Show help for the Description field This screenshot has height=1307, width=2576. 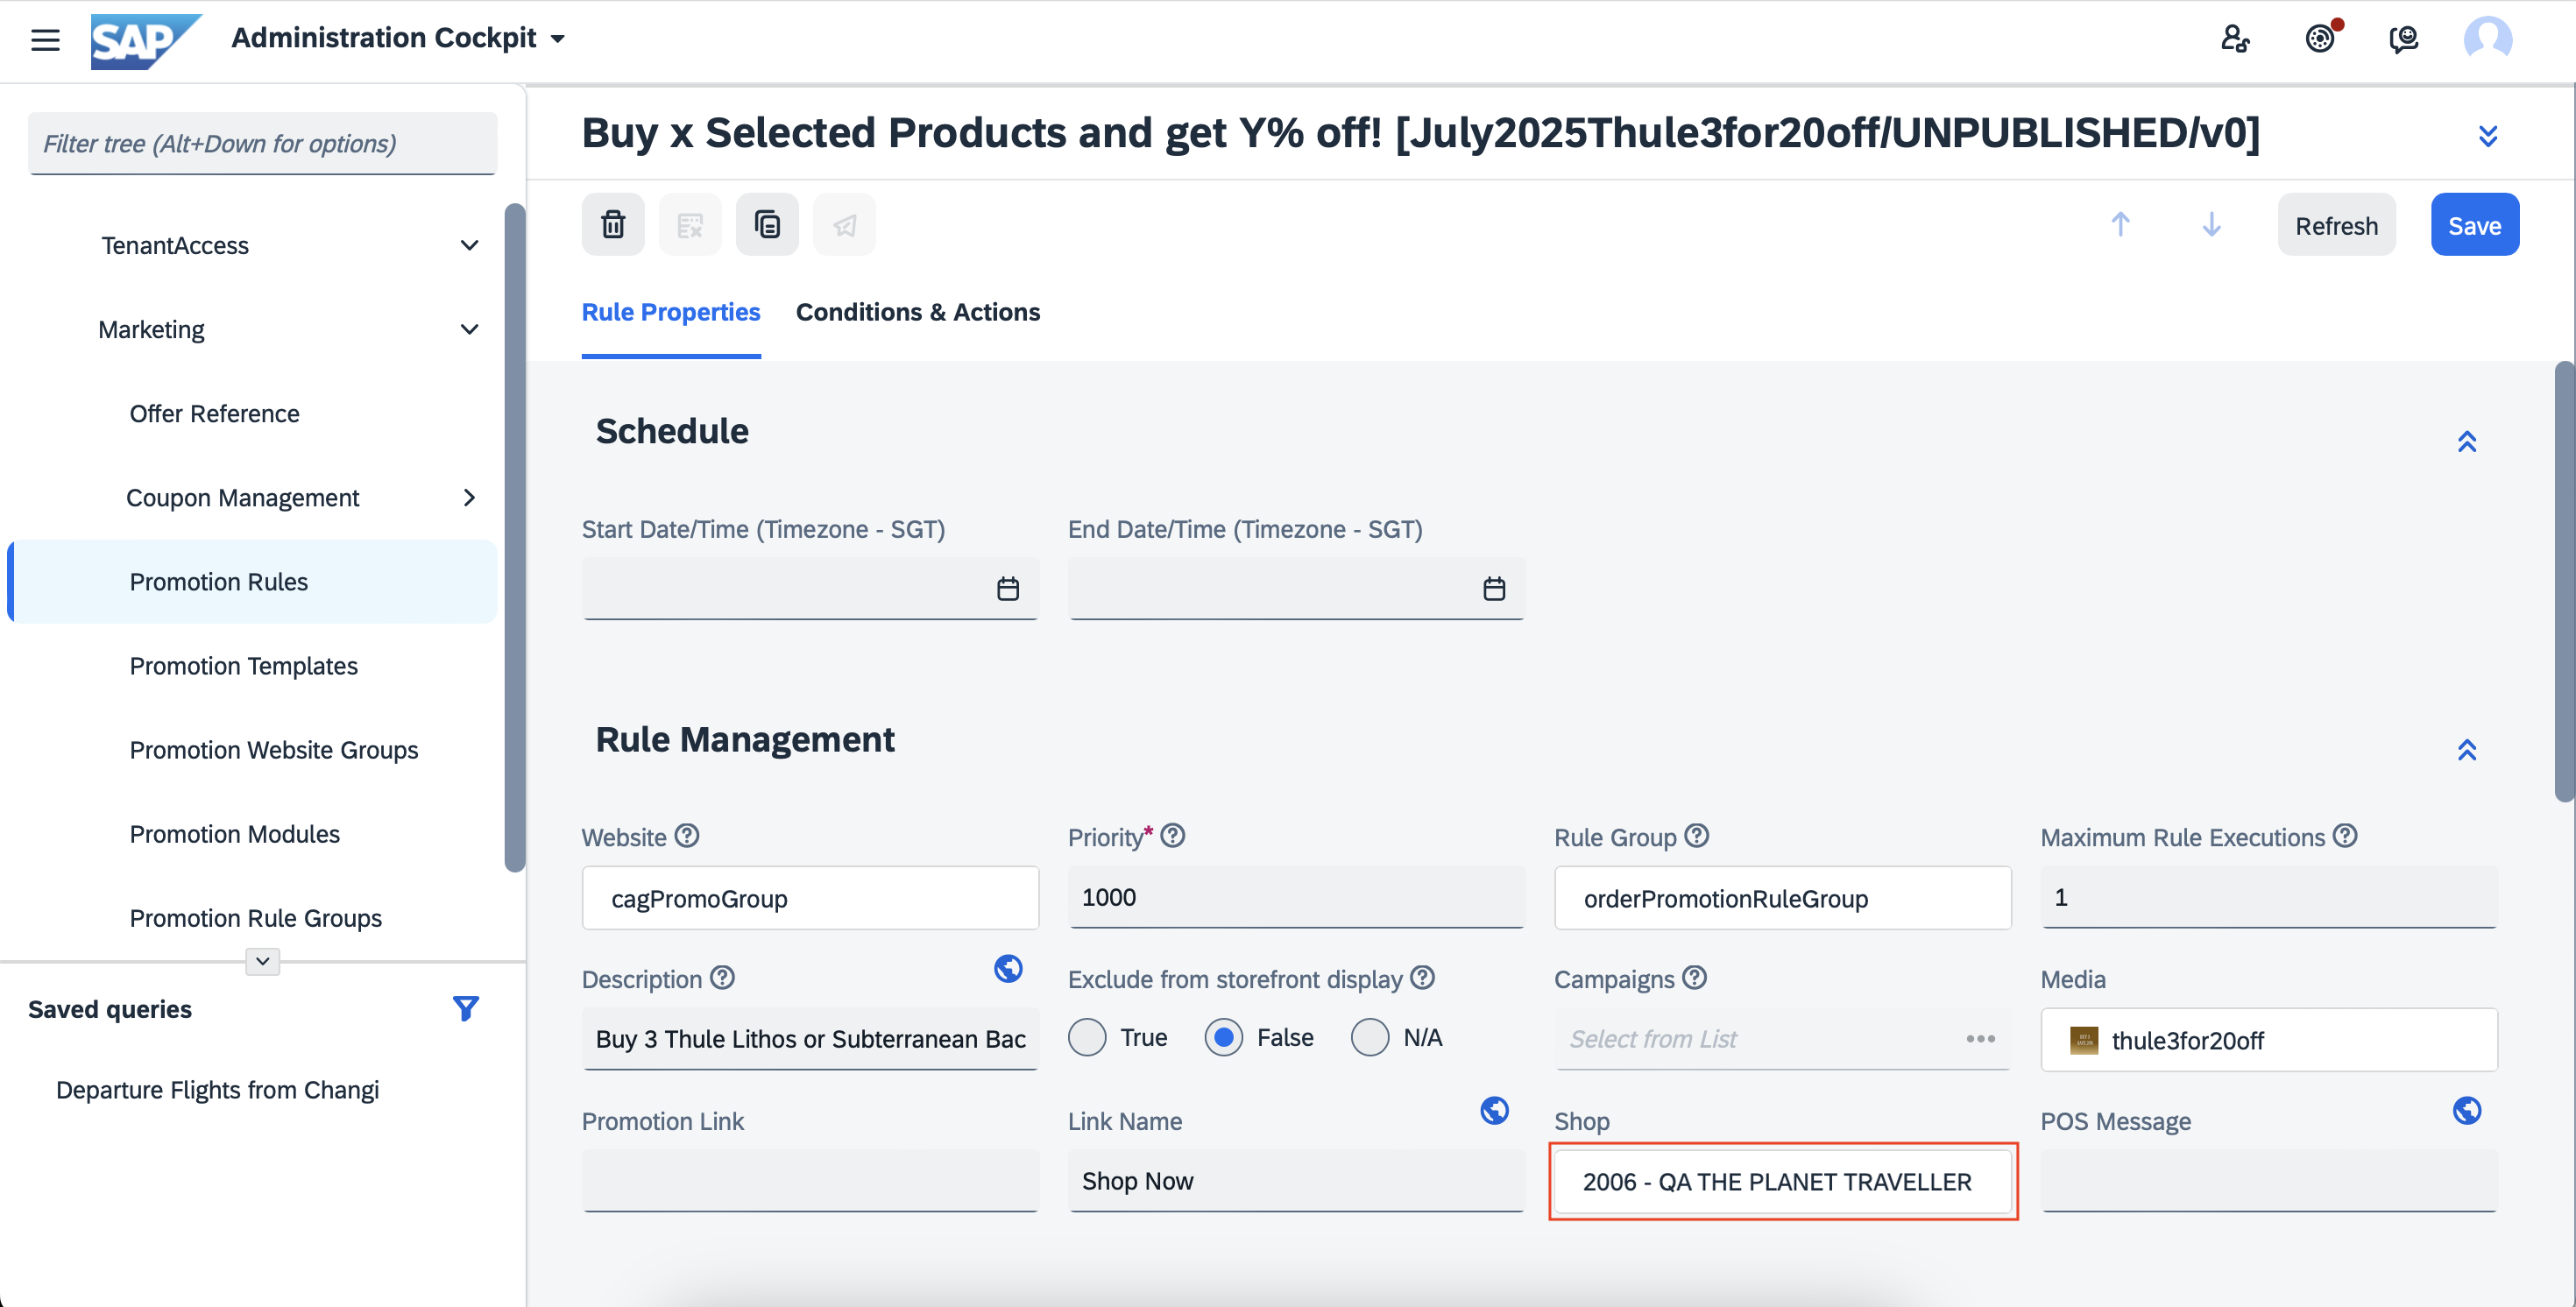pos(723,977)
